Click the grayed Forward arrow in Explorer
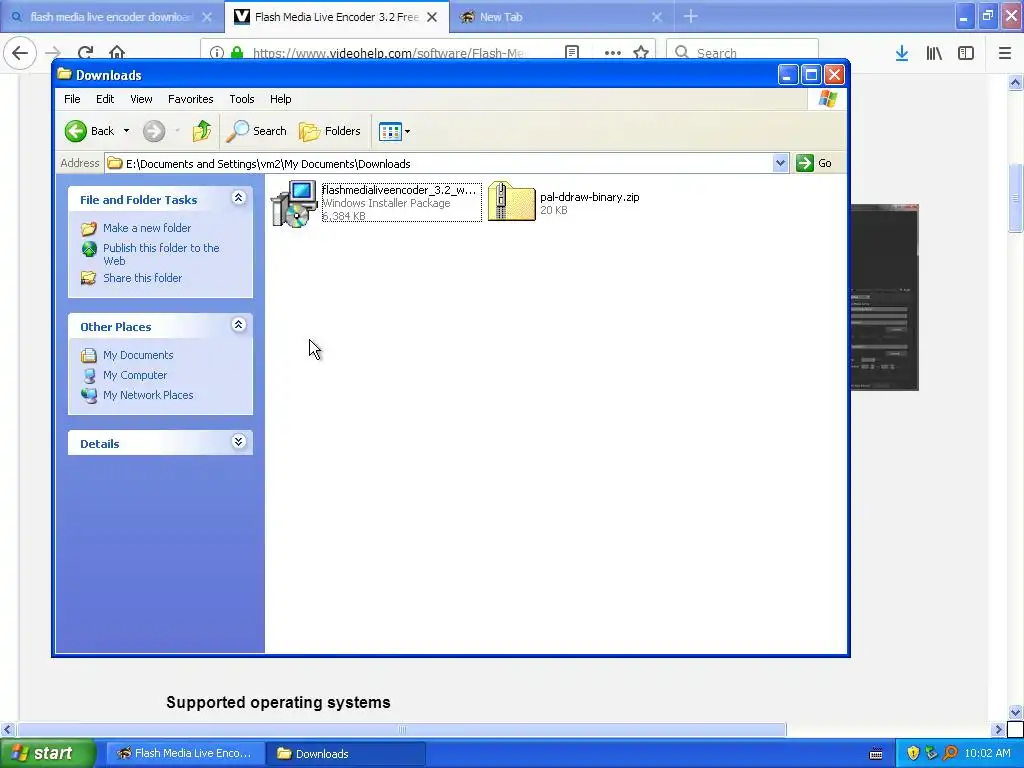This screenshot has width=1024, height=768. pyautogui.click(x=154, y=131)
